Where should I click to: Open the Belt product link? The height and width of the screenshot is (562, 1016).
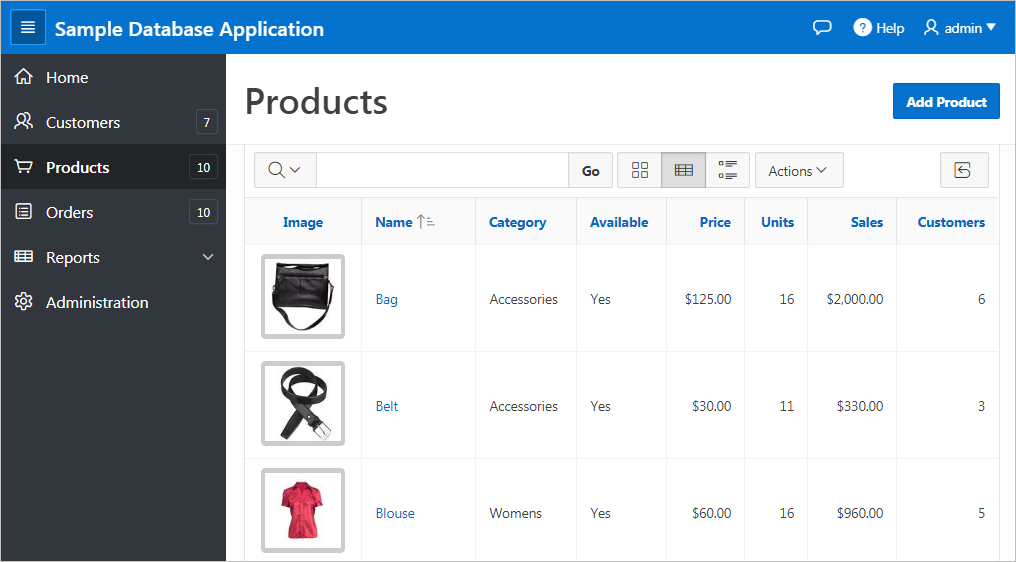(387, 406)
